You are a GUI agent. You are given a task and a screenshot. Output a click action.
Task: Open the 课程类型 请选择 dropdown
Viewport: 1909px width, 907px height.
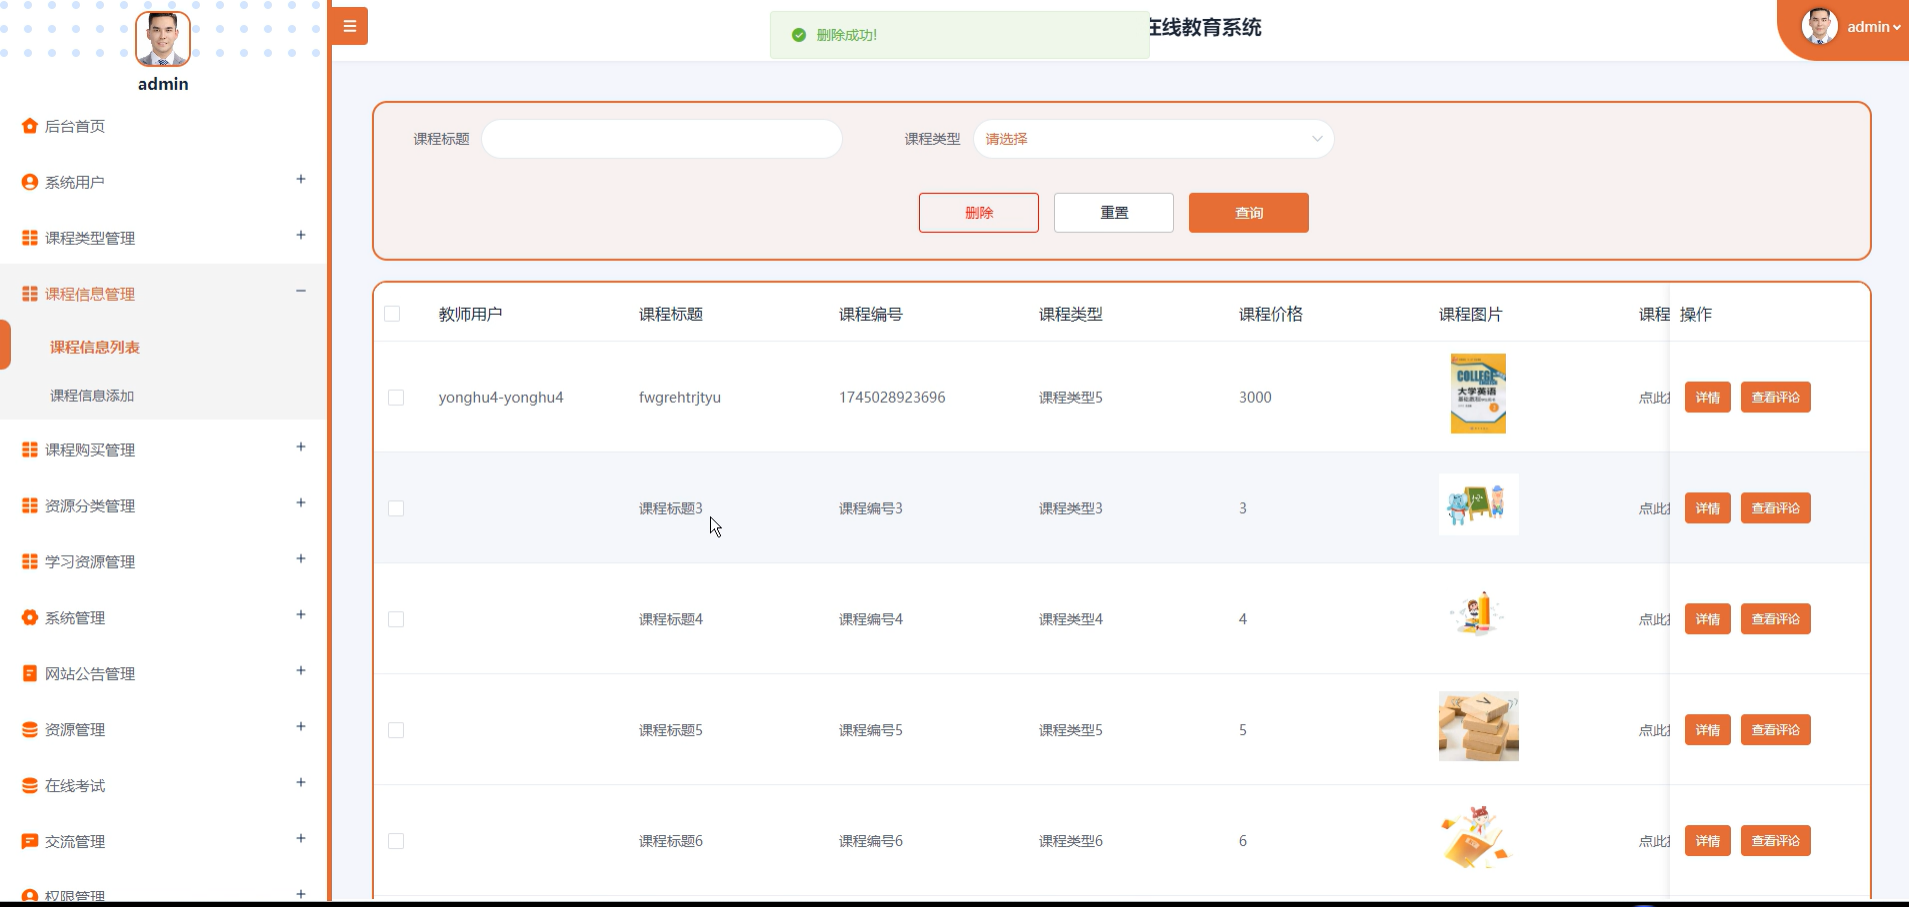click(1153, 139)
